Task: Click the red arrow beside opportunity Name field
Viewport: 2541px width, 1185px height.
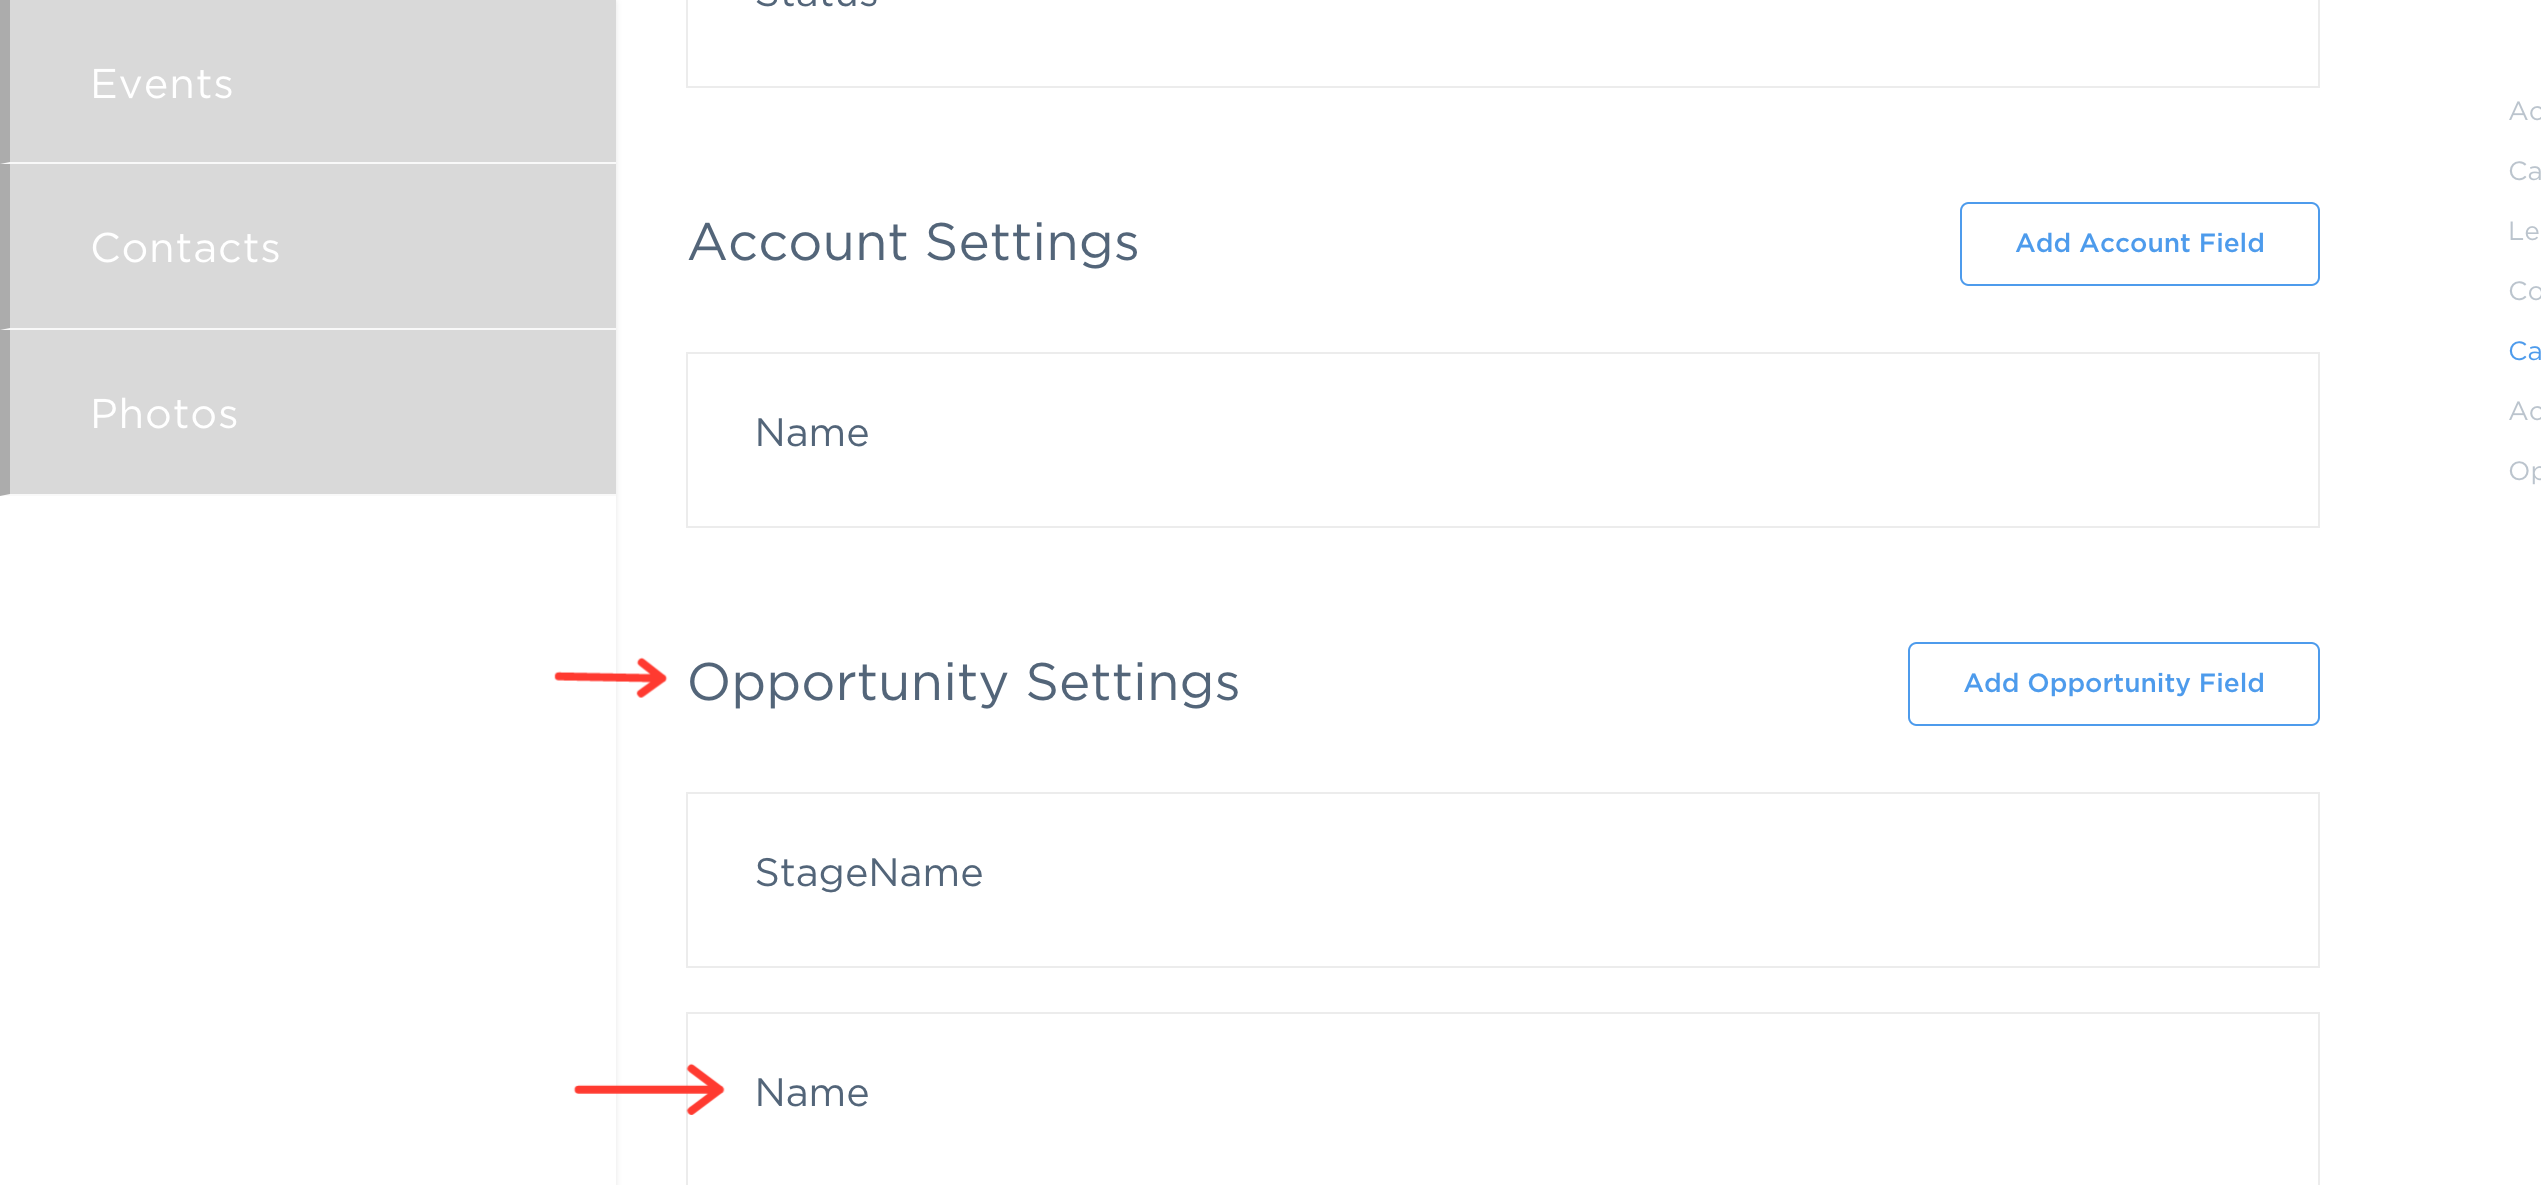Action: [x=649, y=1089]
